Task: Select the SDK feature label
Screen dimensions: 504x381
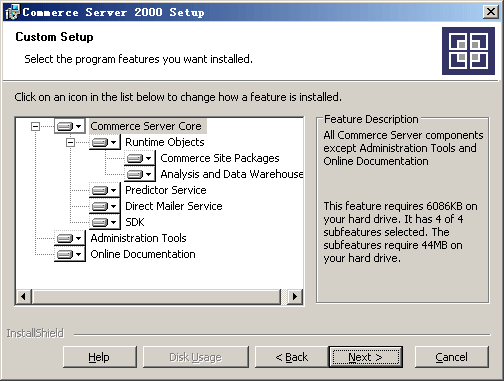Action: [135, 222]
